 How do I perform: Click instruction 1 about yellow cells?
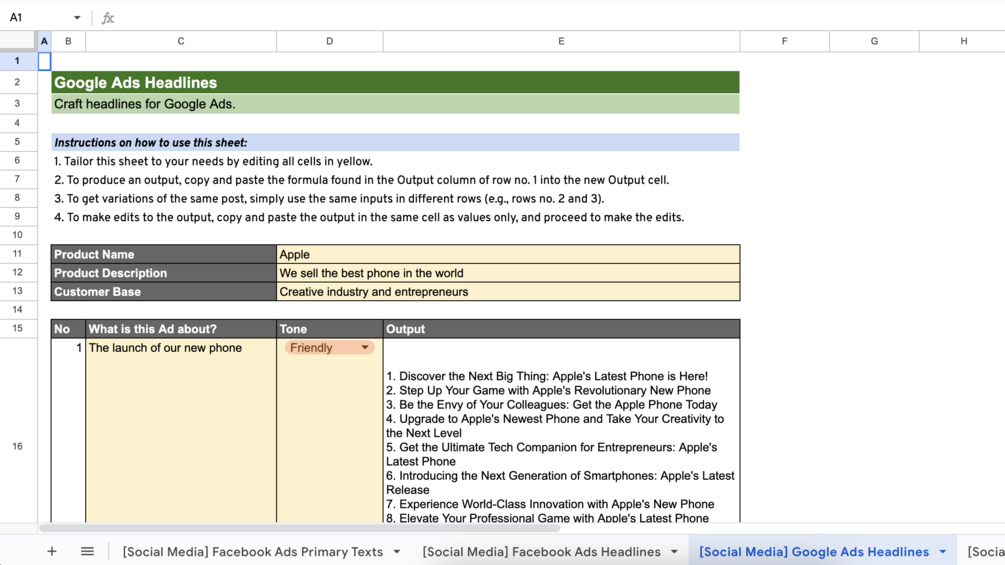click(x=213, y=161)
